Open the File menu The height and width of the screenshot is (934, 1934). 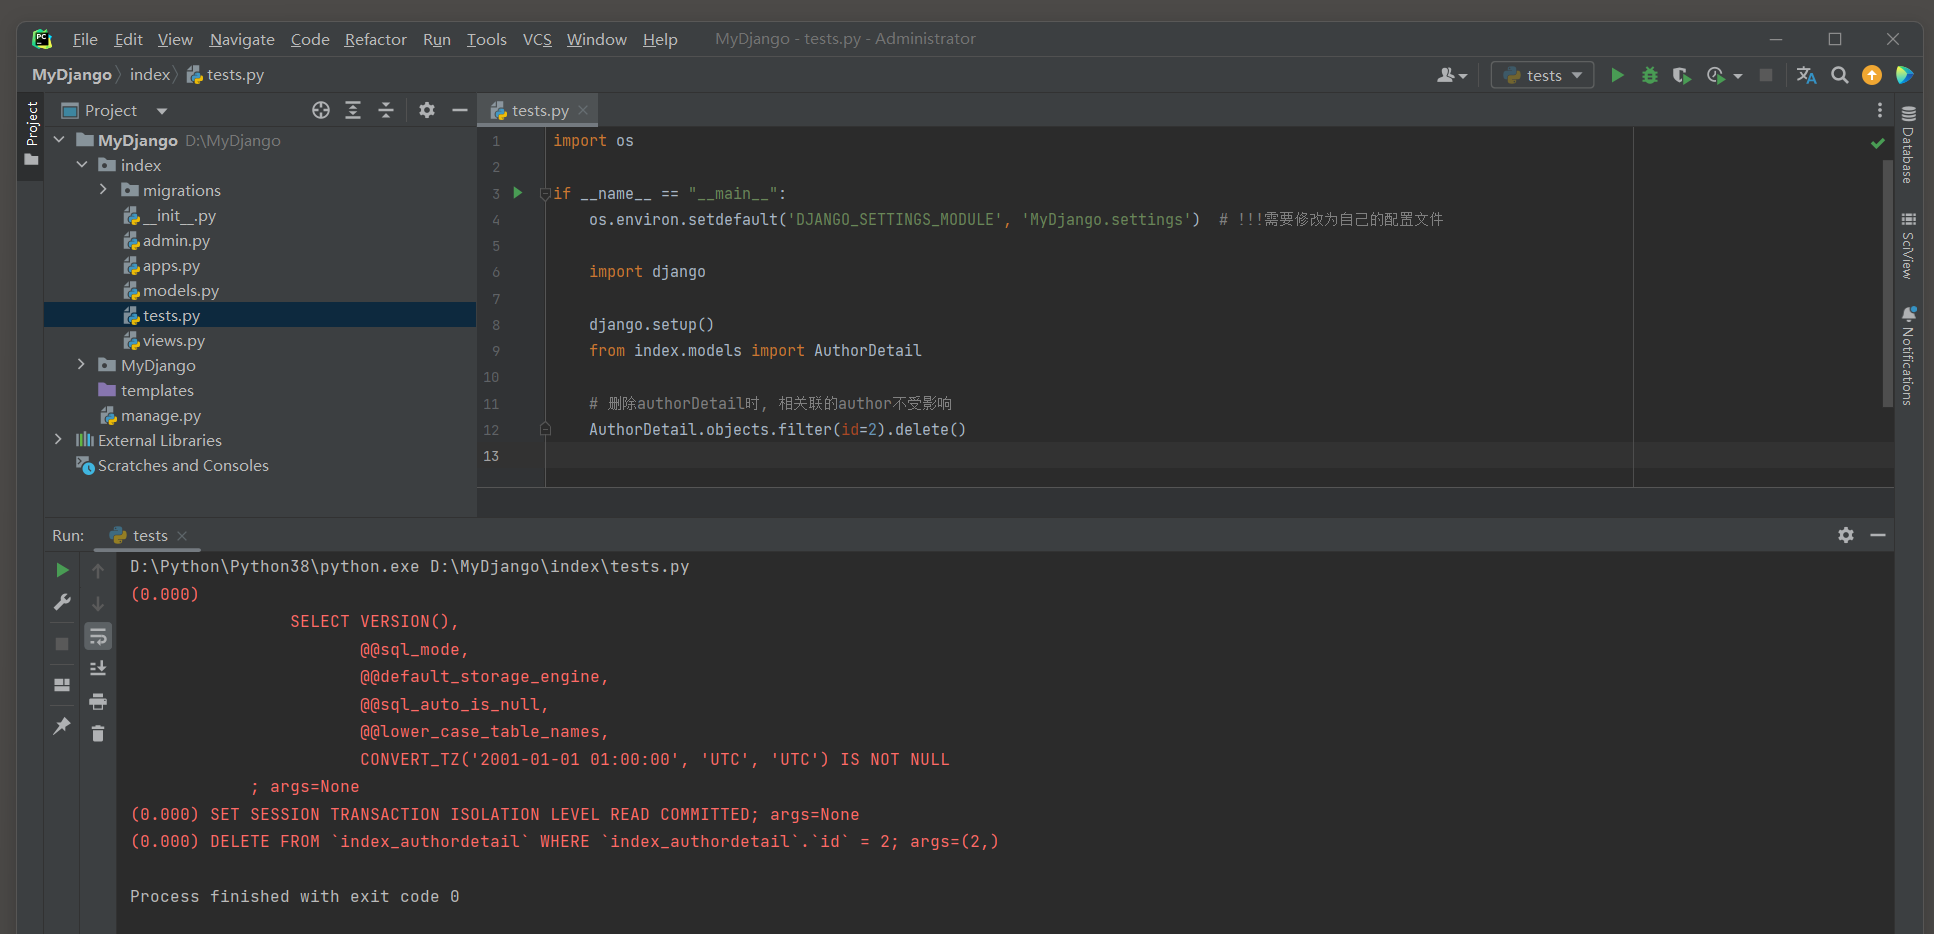pos(85,39)
